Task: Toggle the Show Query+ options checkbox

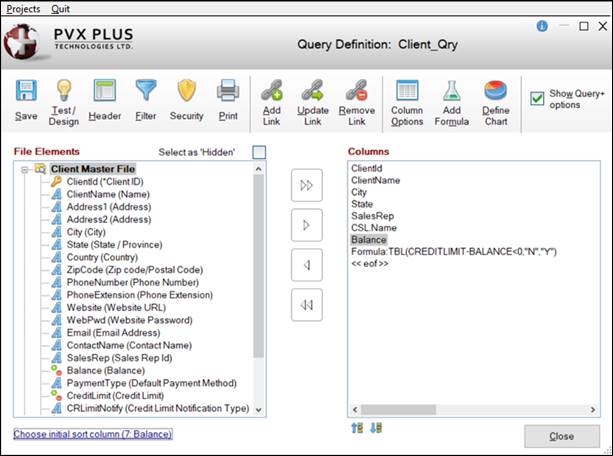Action: coord(537,99)
